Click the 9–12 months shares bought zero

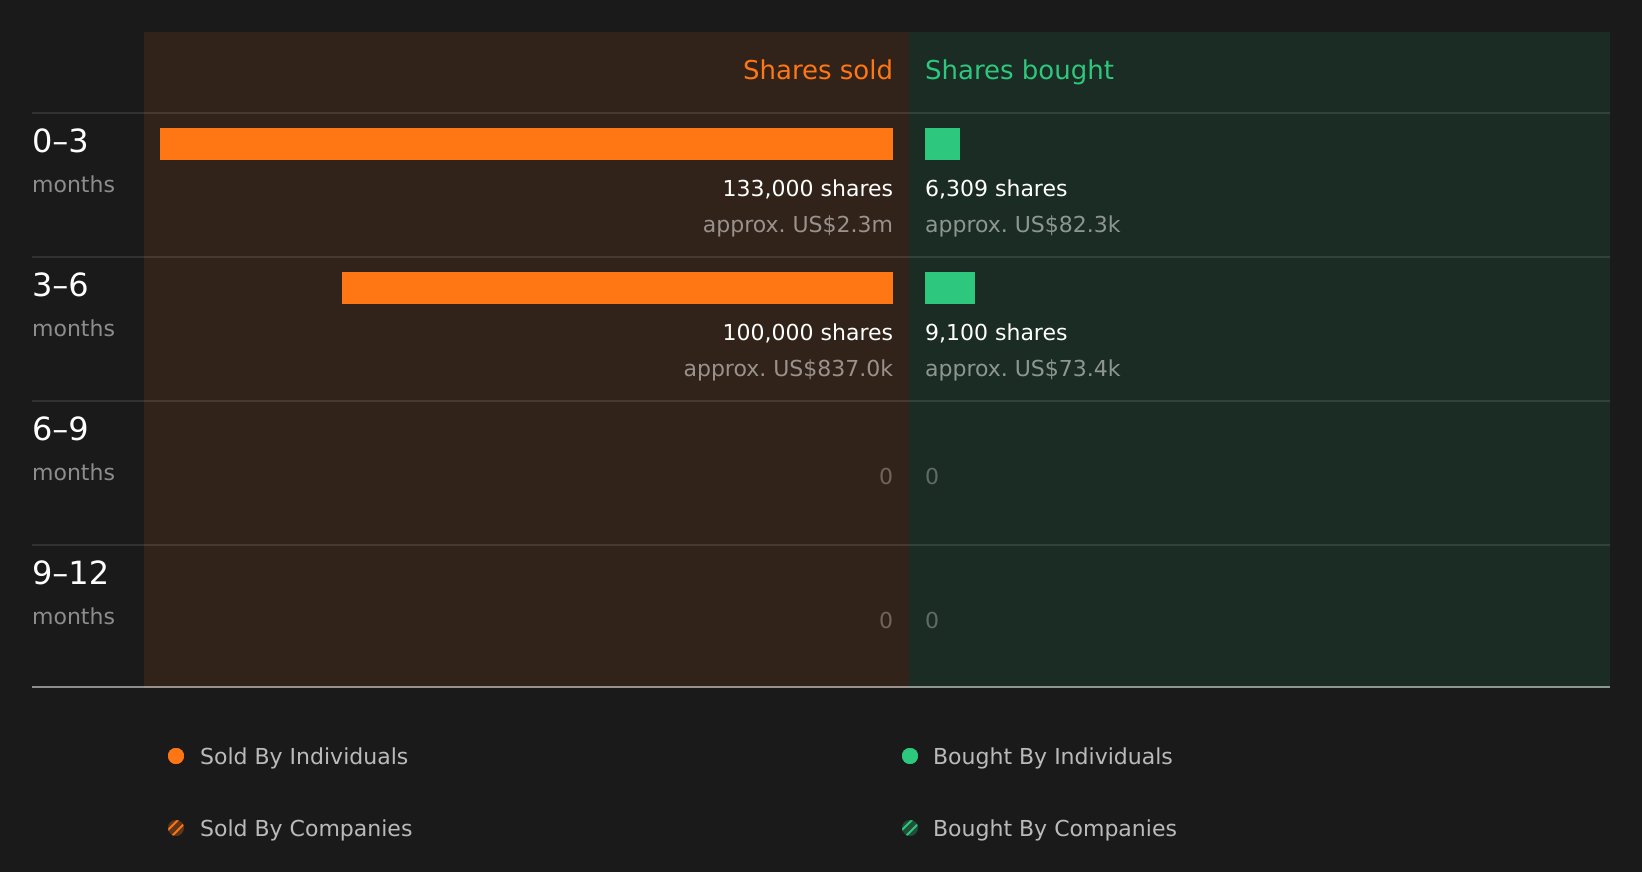(x=932, y=621)
